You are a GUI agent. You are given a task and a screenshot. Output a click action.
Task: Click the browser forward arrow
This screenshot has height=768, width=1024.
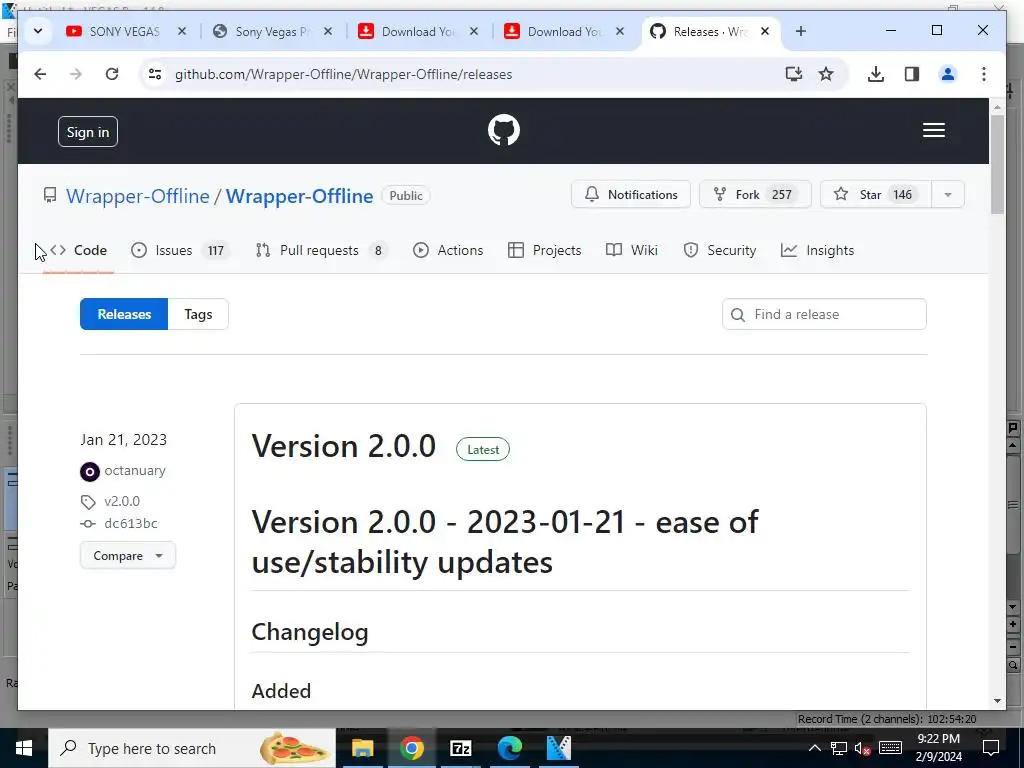(76, 74)
